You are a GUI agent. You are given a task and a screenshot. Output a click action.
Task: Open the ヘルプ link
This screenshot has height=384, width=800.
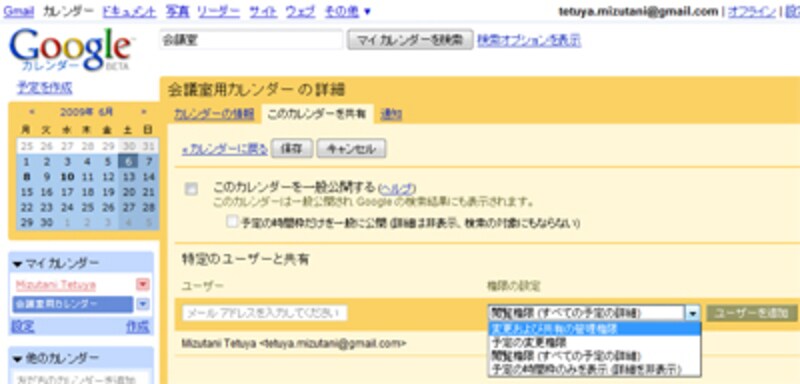click(x=398, y=188)
